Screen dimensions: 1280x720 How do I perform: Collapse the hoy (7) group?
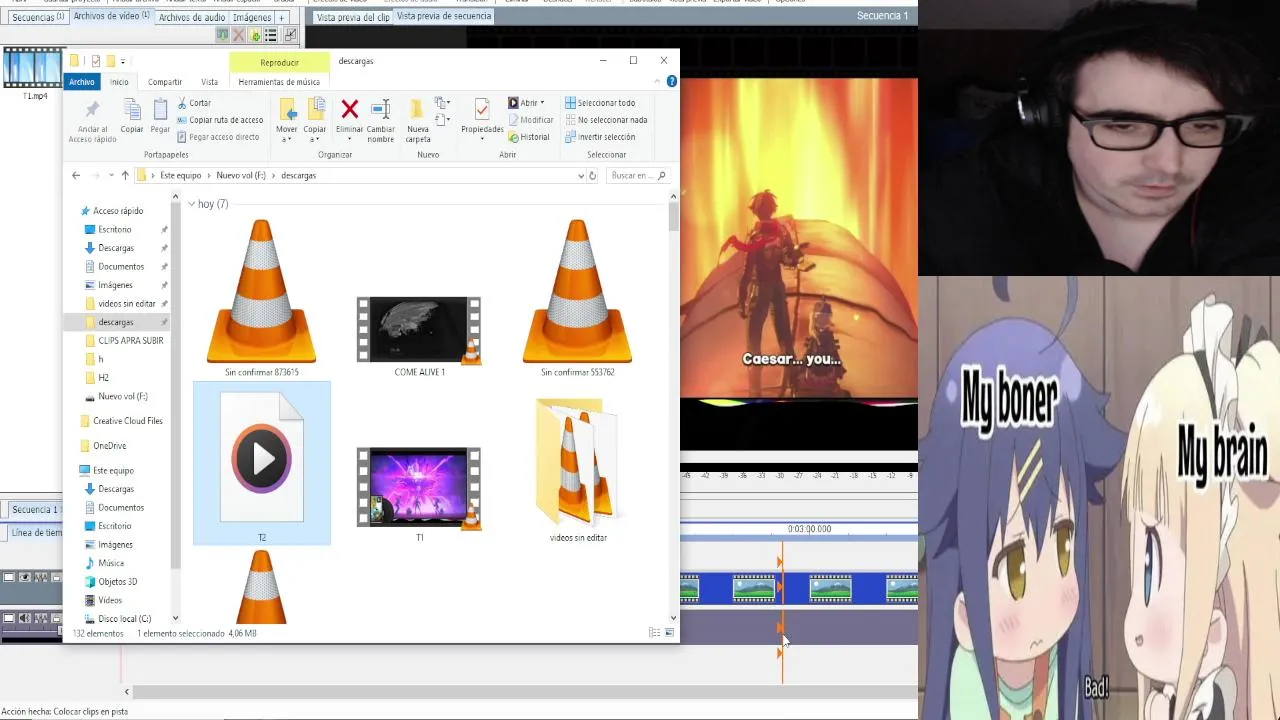pos(191,204)
